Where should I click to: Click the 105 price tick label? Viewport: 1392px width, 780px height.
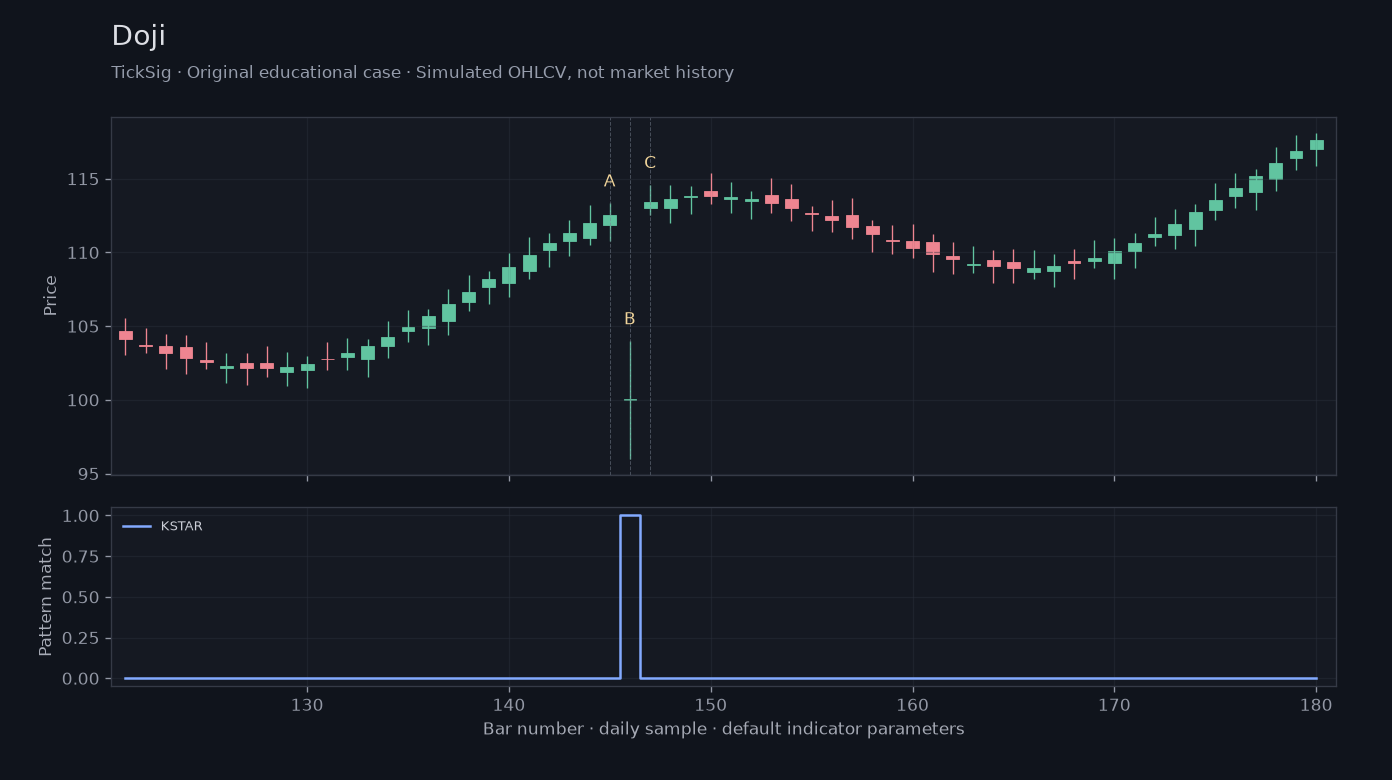click(82, 327)
